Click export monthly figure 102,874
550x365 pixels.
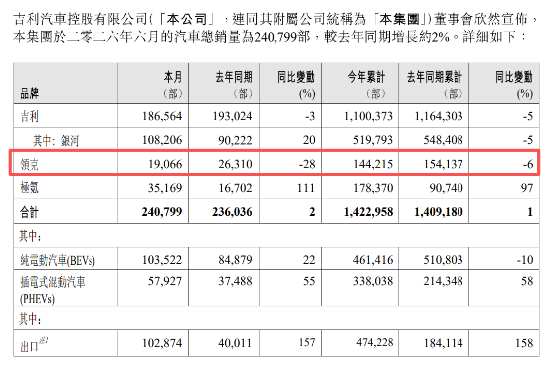tap(162, 343)
